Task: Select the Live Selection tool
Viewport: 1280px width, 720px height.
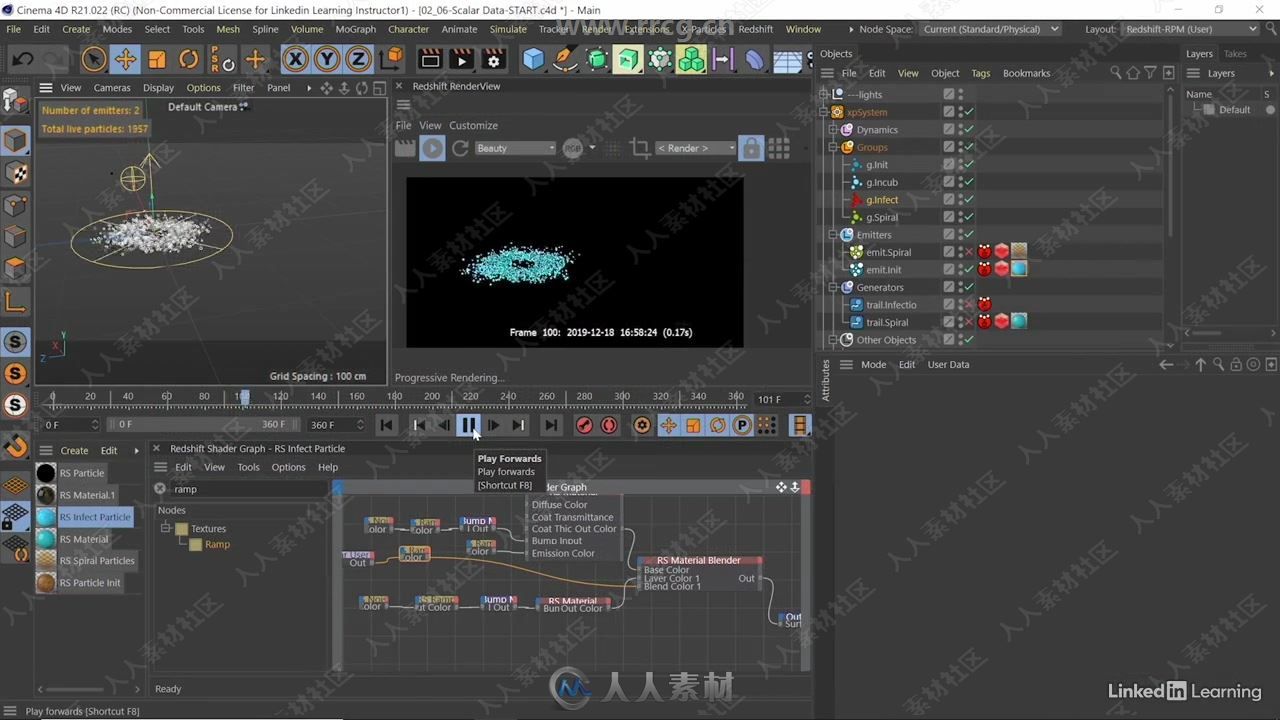Action: (x=94, y=60)
